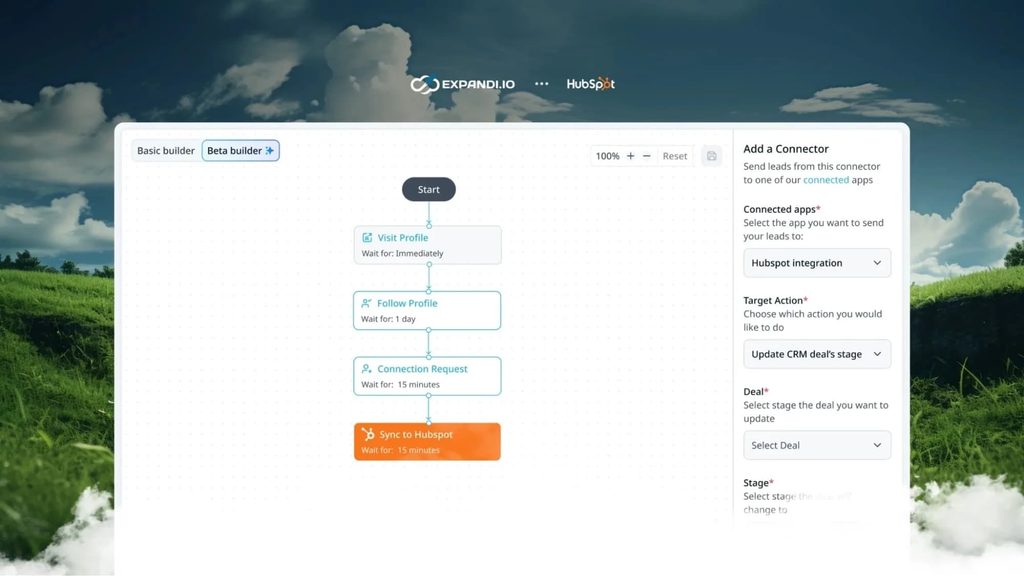This screenshot has height=576, width=1024.
Task: Click the Add a Connector heading
Action: point(786,149)
